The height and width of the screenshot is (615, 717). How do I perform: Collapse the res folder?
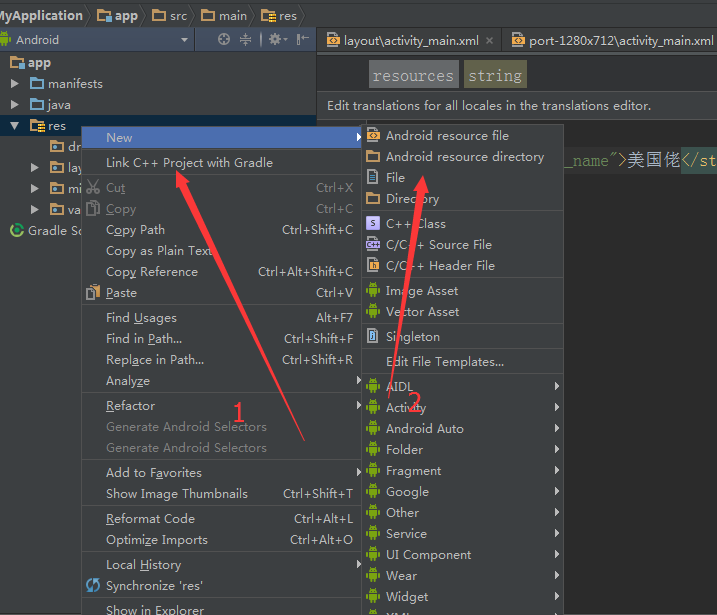(x=15, y=125)
